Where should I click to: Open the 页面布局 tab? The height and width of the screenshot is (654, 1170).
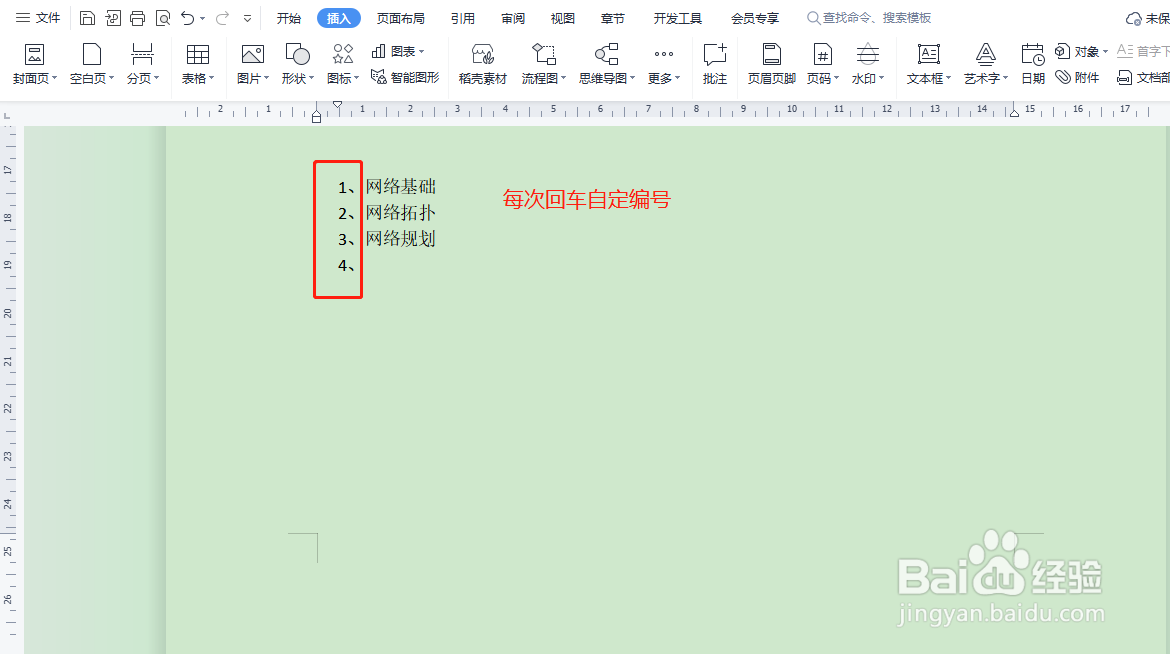(401, 18)
